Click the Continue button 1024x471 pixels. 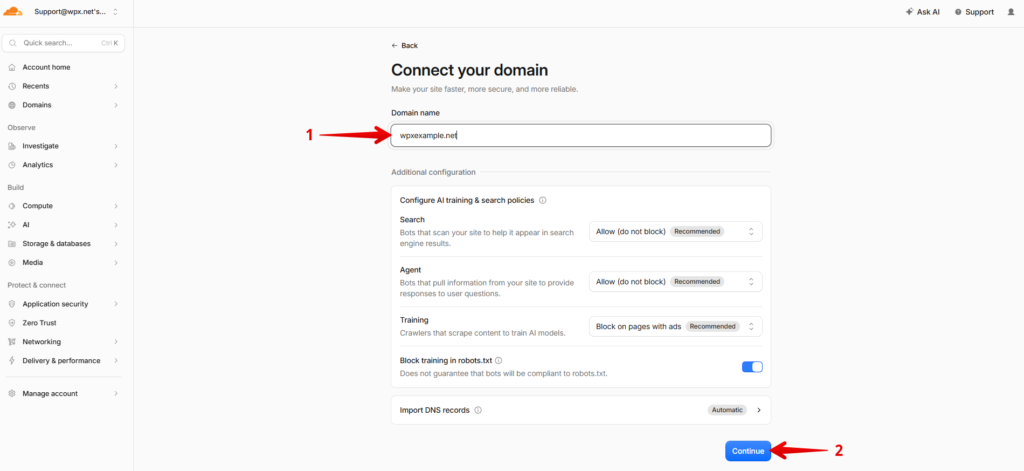click(748, 451)
